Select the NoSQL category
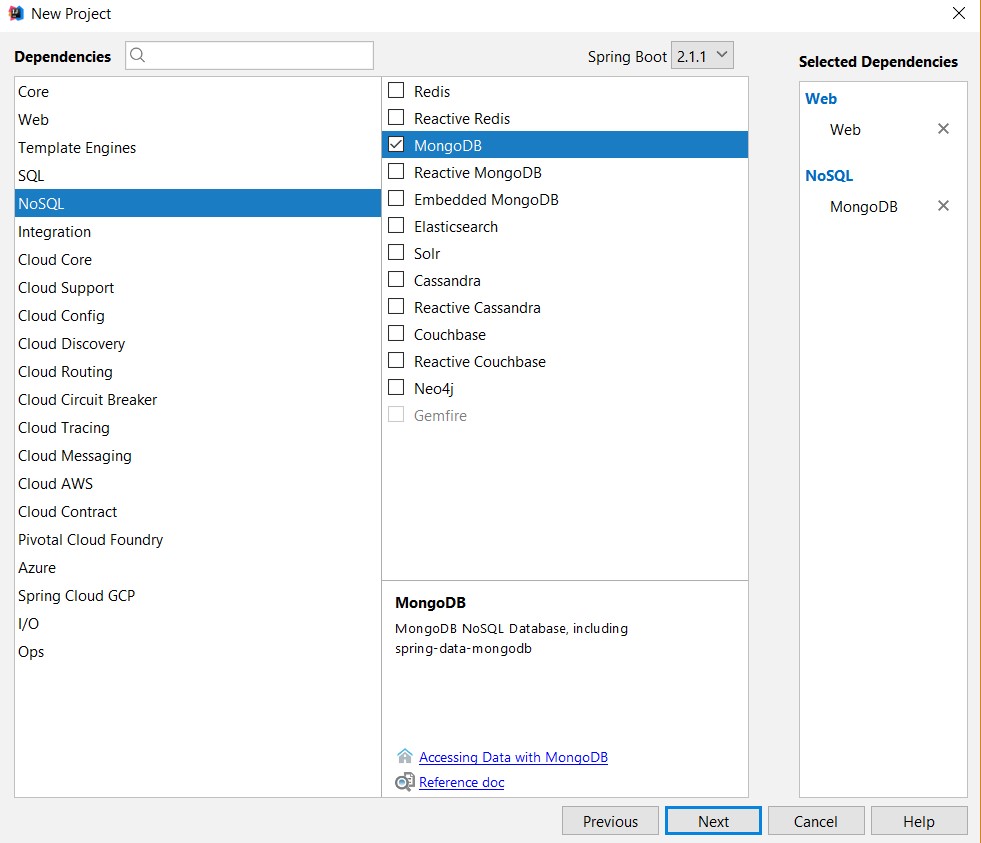Viewport: 981px width, 843px height. point(198,203)
